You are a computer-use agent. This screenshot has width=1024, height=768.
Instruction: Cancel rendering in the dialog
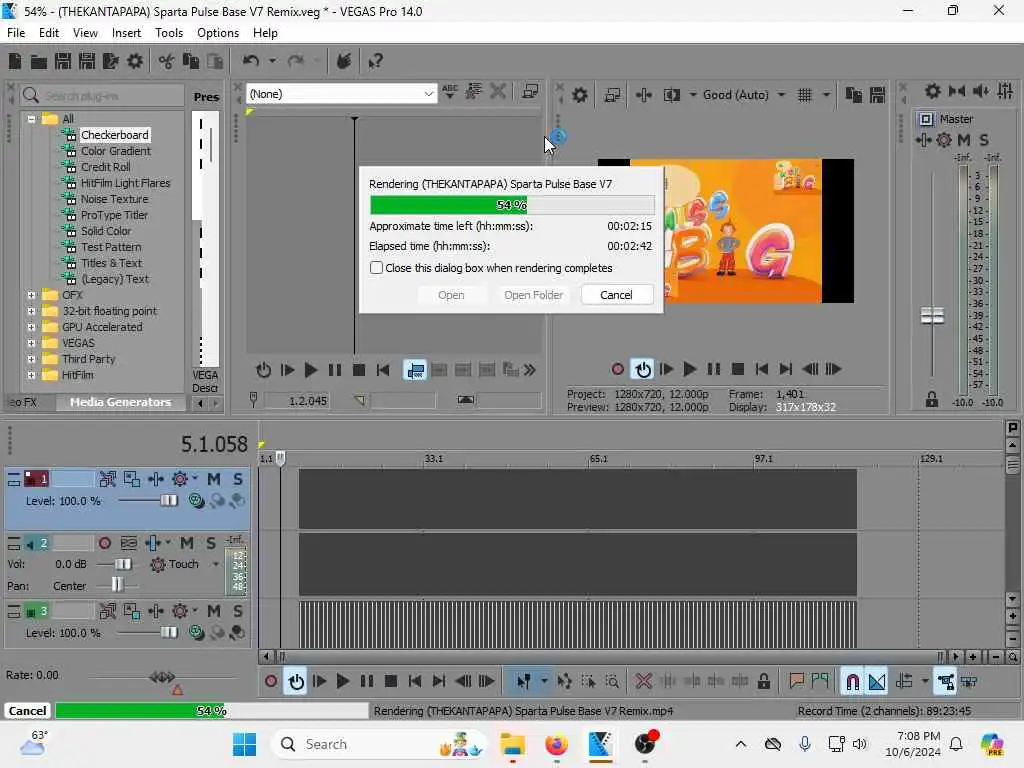pos(616,295)
